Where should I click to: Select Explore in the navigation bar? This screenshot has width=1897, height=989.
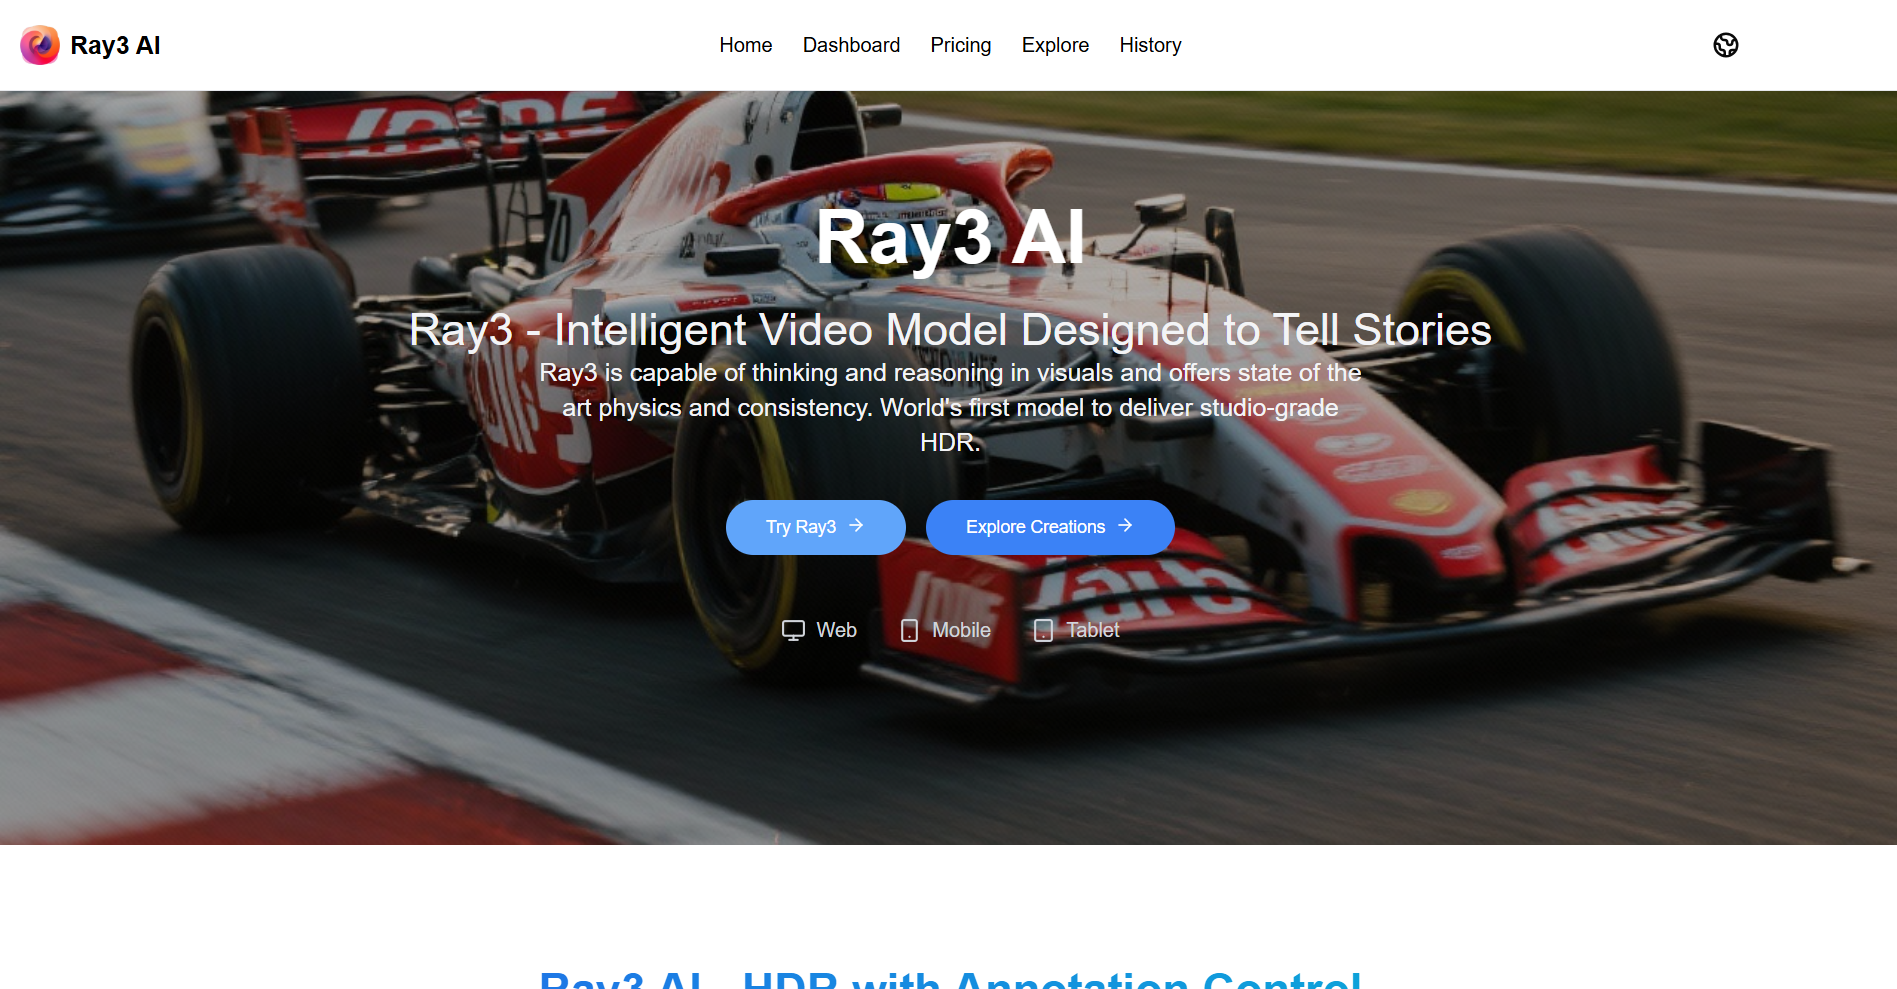click(x=1055, y=45)
